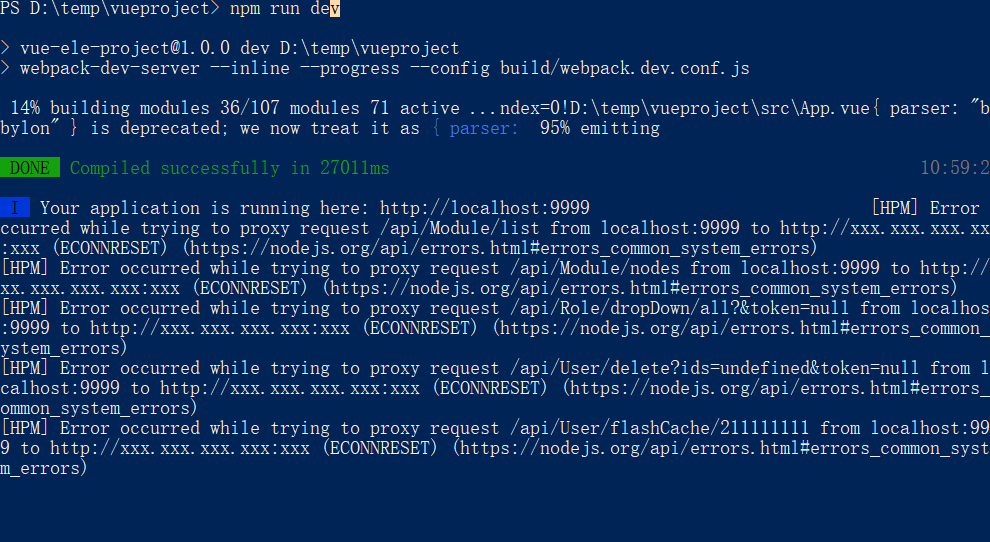The width and height of the screenshot is (990, 542).
Task: Click the 95% emitting progress text
Action: click(x=600, y=128)
